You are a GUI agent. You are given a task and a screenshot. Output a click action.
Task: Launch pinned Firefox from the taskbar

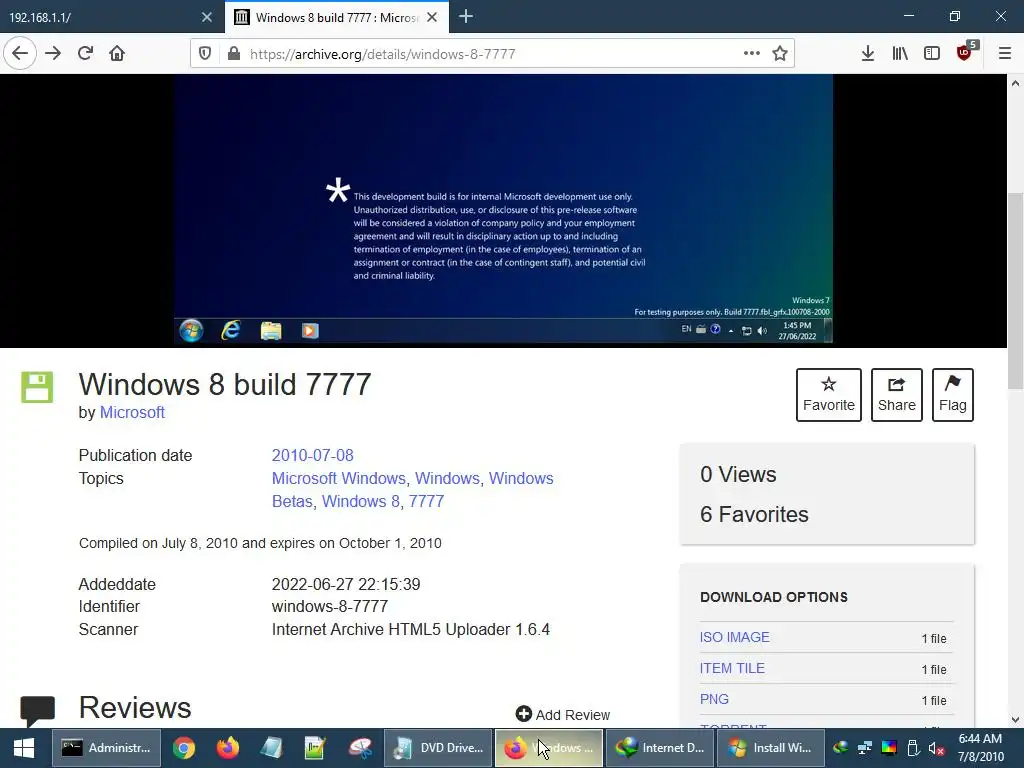[x=228, y=748]
